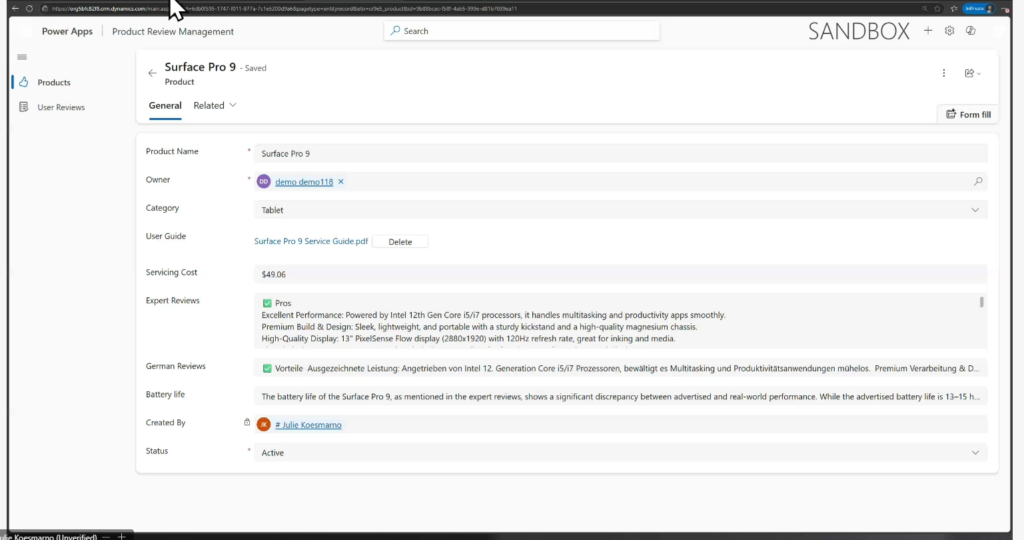Click the browser back arrow
Image resolution: width=1024 pixels, height=540 pixels.
(x=15, y=8)
